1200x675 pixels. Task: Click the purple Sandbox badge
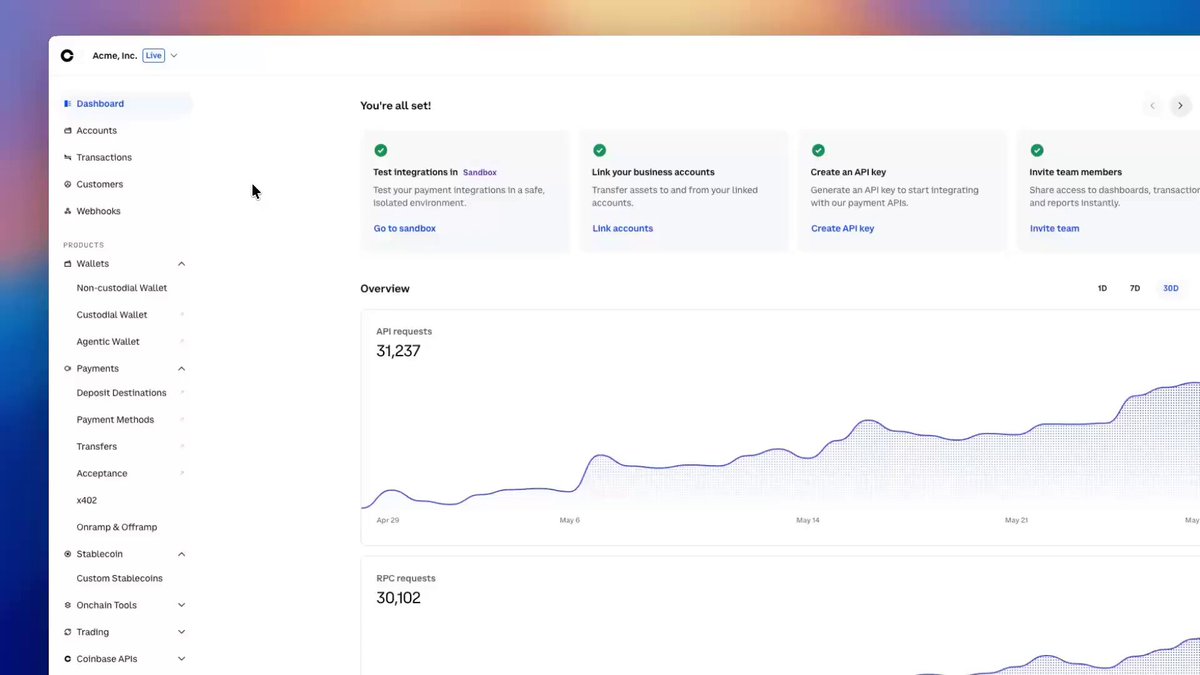tap(480, 173)
